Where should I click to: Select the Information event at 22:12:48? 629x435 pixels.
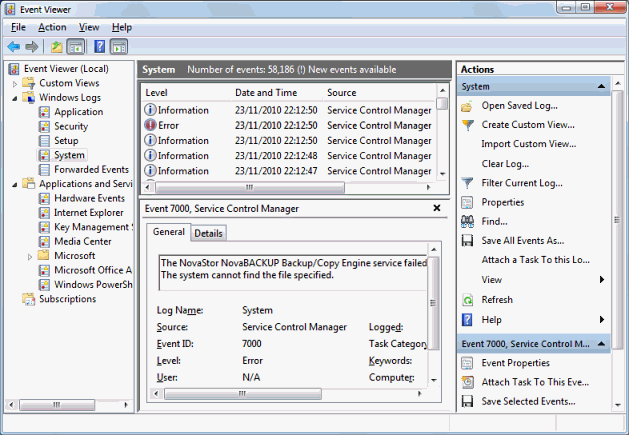click(x=289, y=156)
